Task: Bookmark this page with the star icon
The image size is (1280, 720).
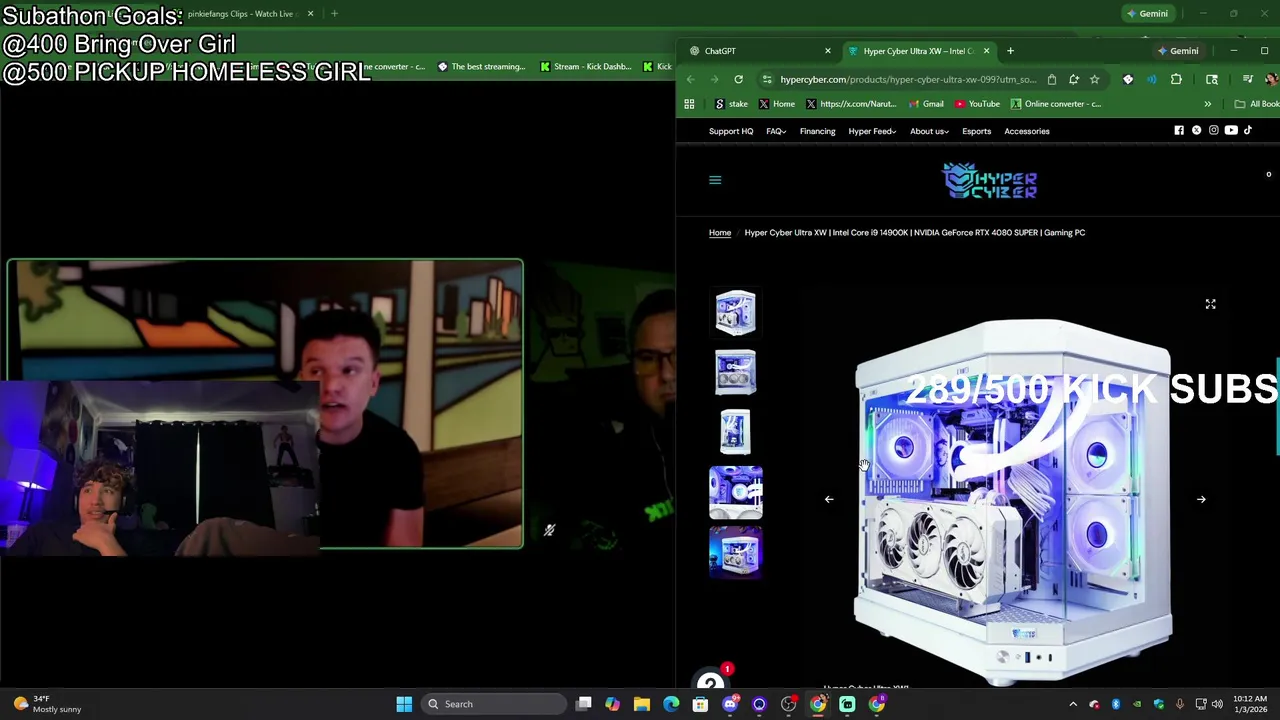Action: point(1094,79)
